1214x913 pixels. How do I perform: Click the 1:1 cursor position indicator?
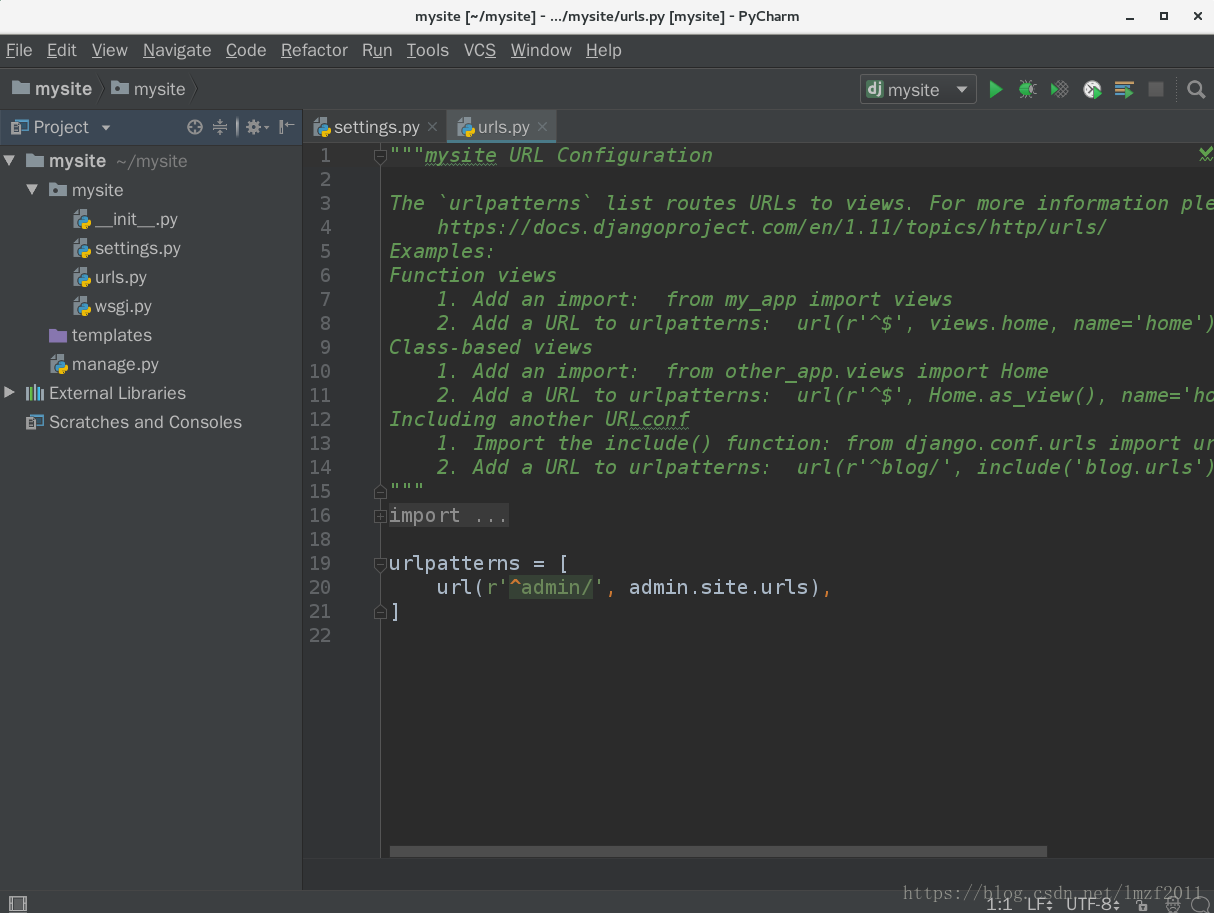coord(999,904)
